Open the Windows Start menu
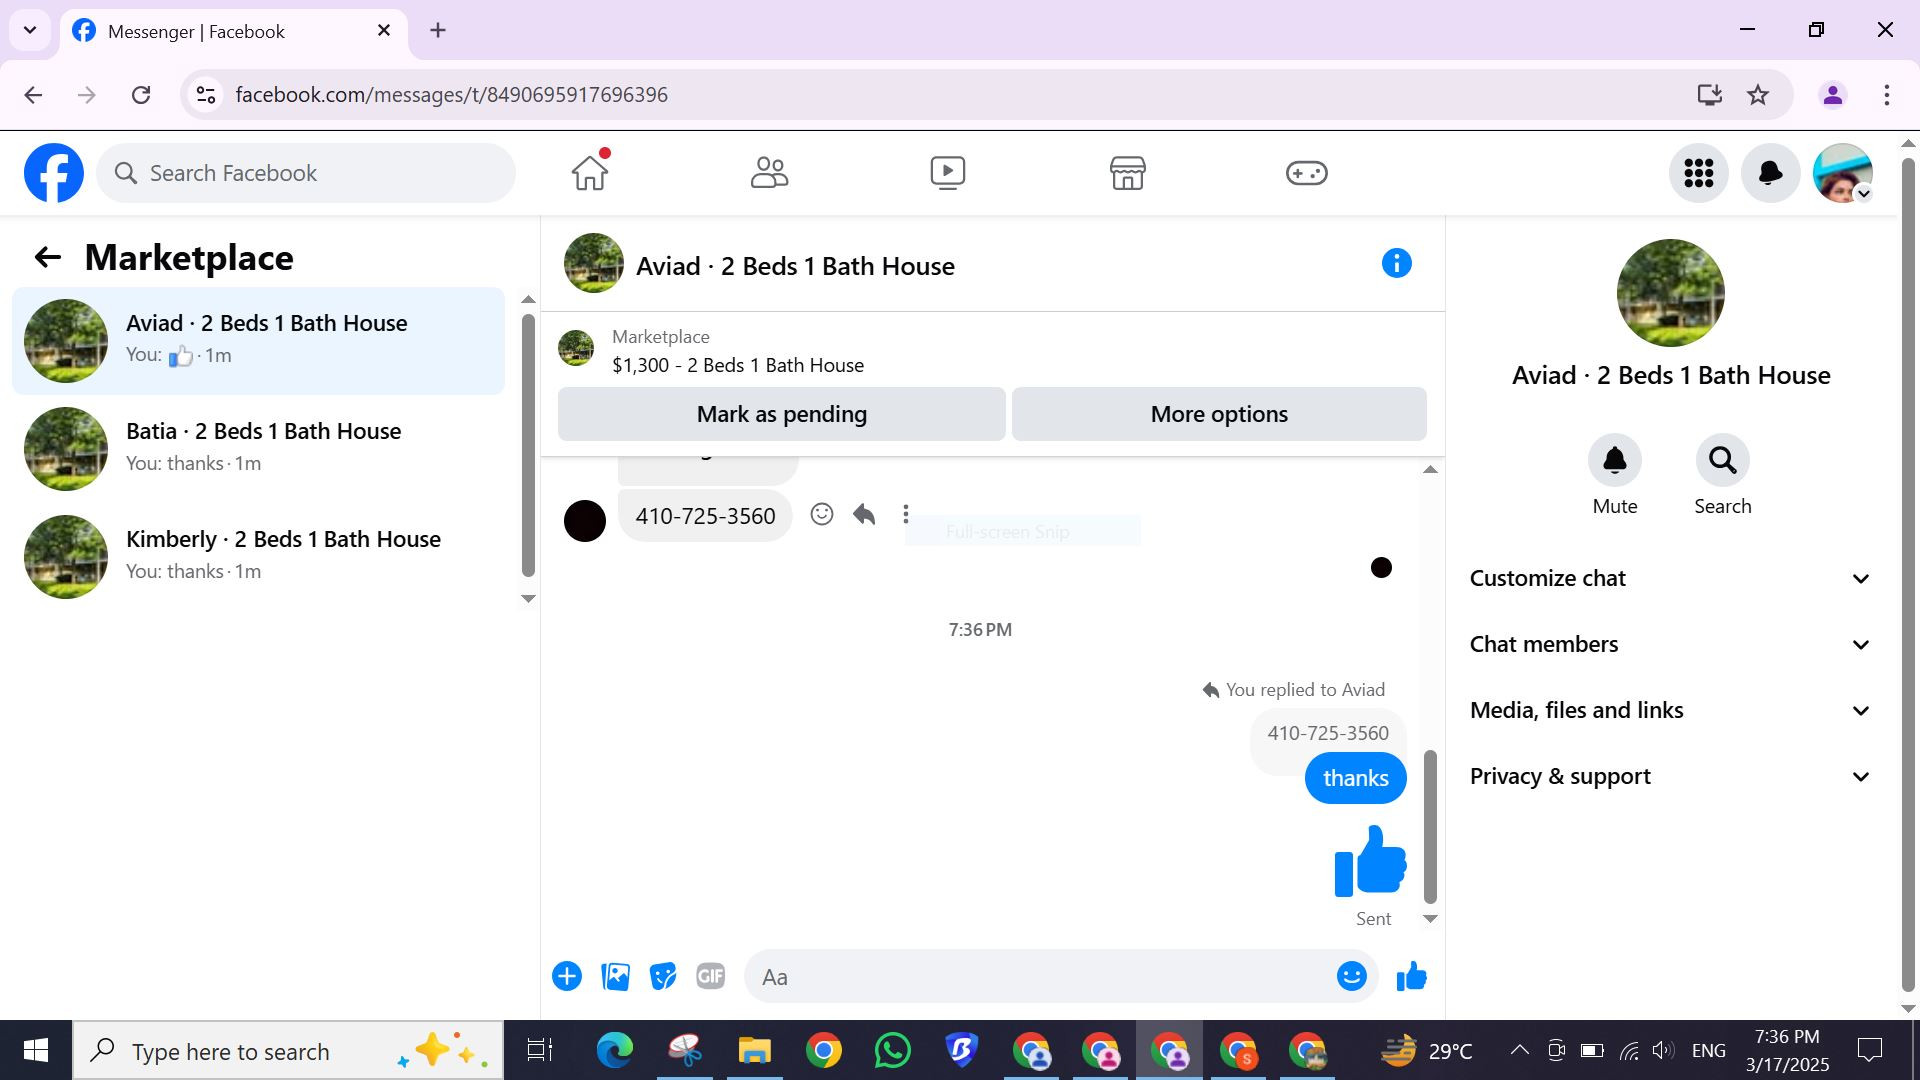The image size is (1920, 1080). coord(36,1051)
